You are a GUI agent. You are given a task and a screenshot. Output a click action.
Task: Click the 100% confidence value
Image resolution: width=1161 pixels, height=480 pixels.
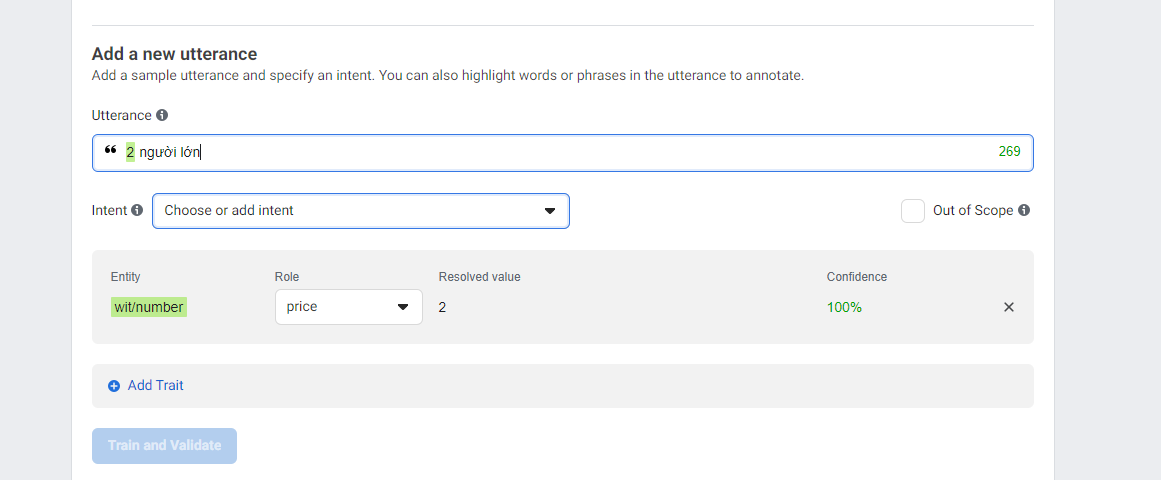844,307
